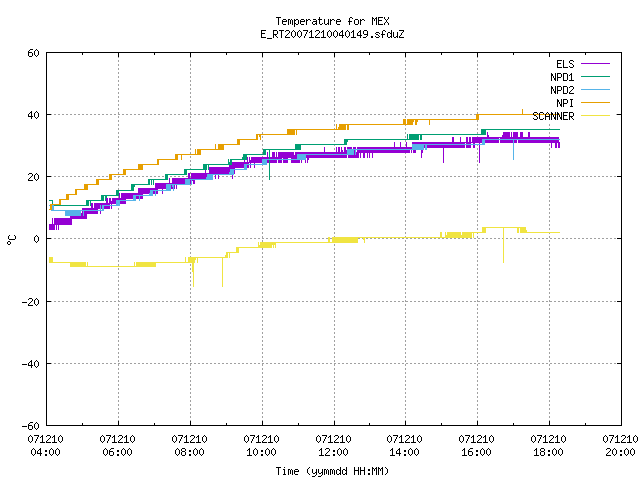Screen dimensions: 640x480
Task: Select the SCANNER legend label
Action: (553, 116)
